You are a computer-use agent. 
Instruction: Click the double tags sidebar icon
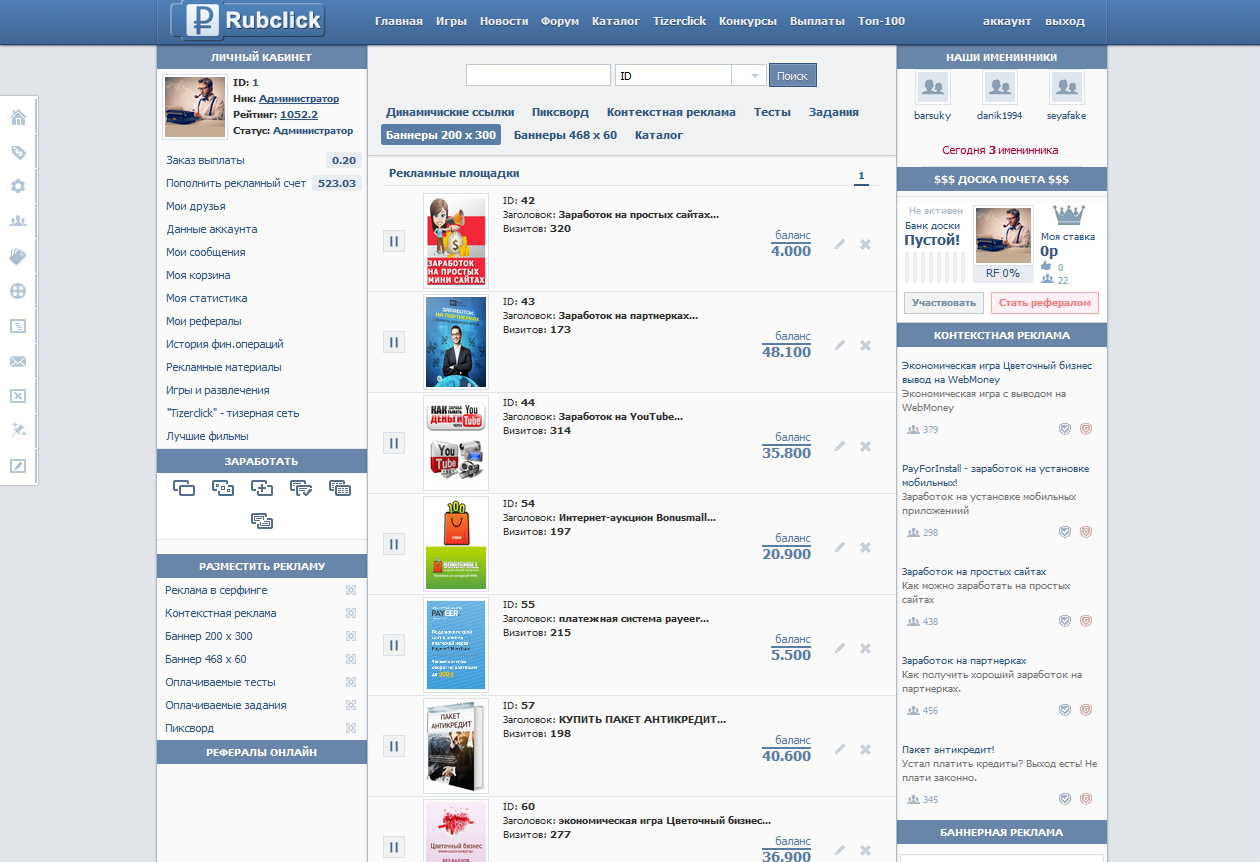pyautogui.click(x=17, y=257)
